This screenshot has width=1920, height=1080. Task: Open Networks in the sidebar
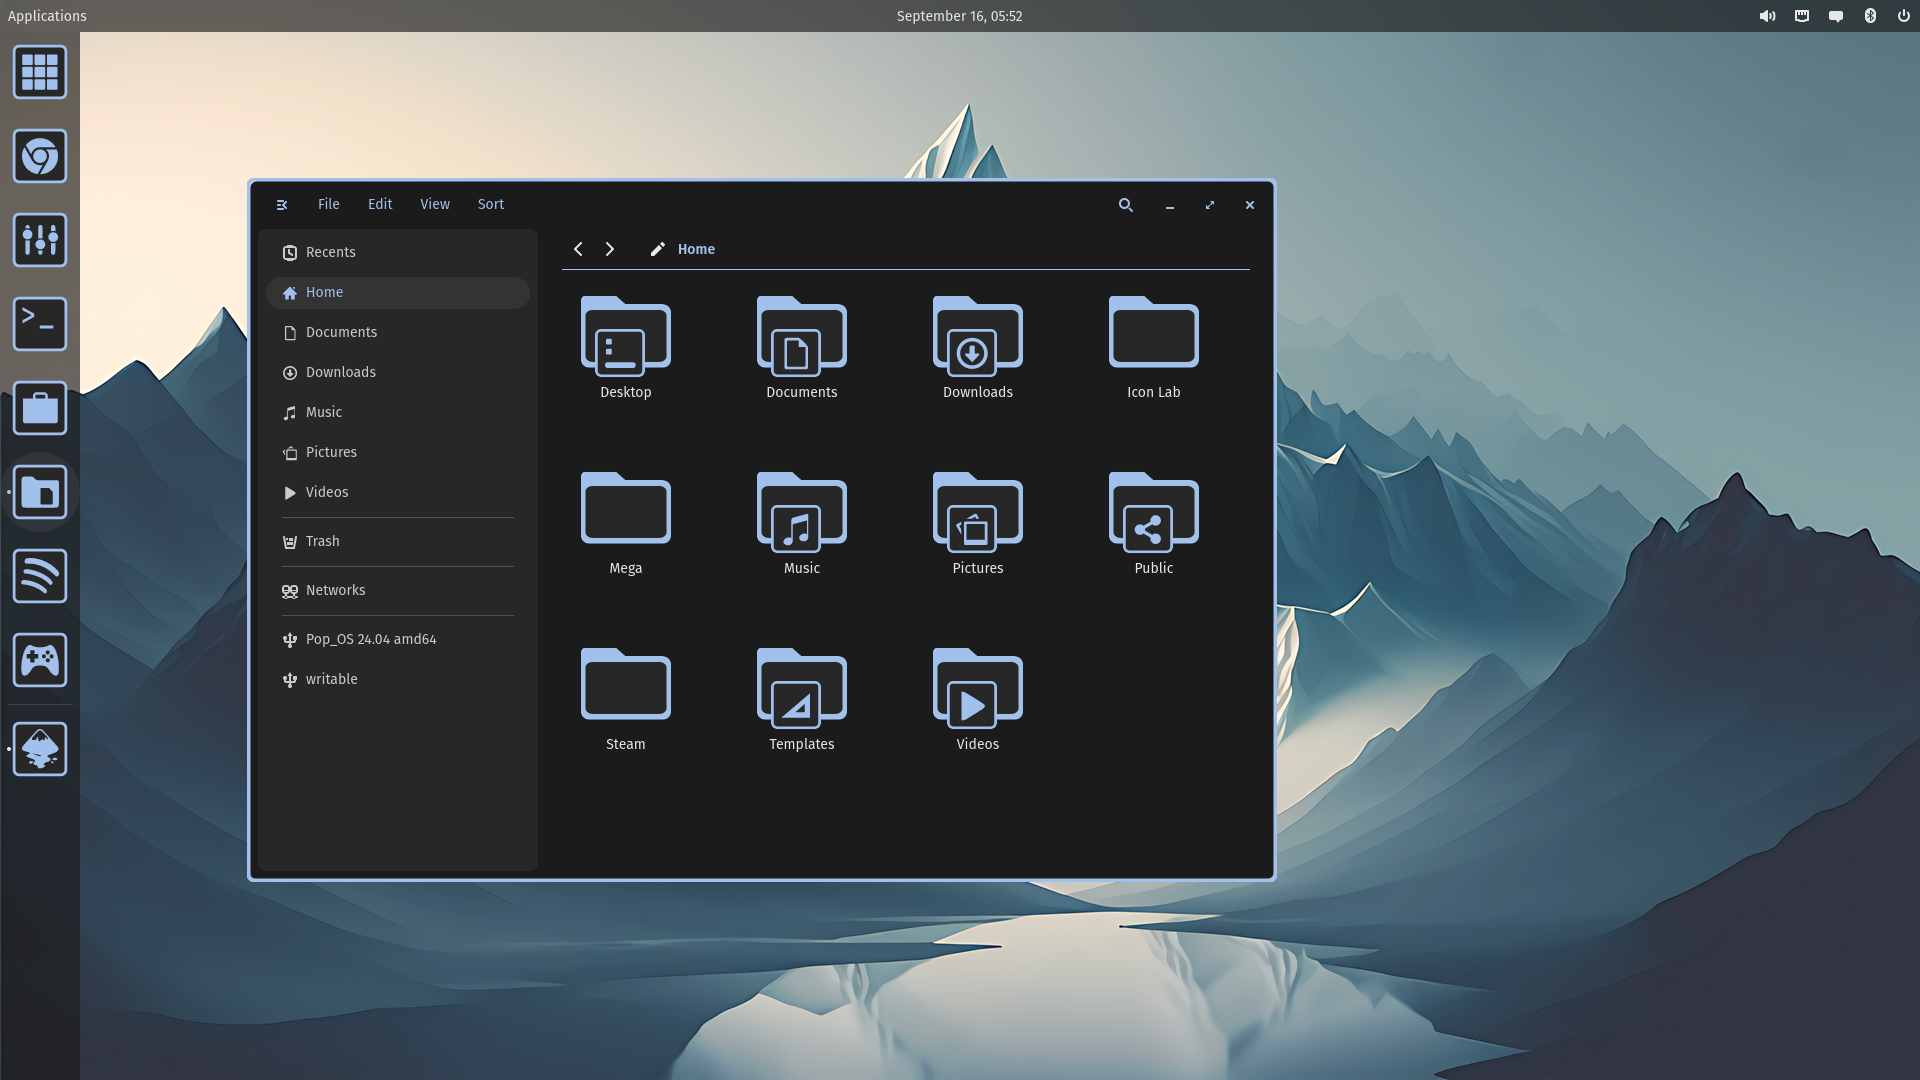398,590
